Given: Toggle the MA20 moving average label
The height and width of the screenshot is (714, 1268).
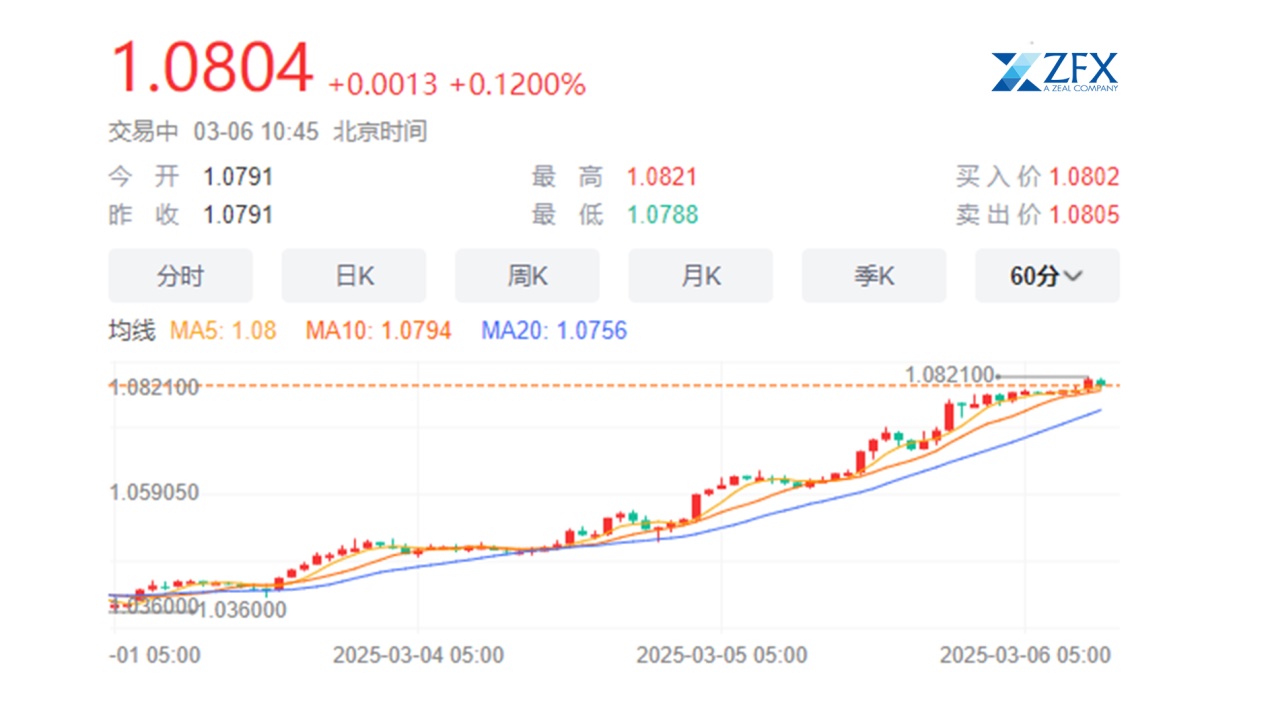Looking at the screenshot, I should pyautogui.click(x=554, y=331).
